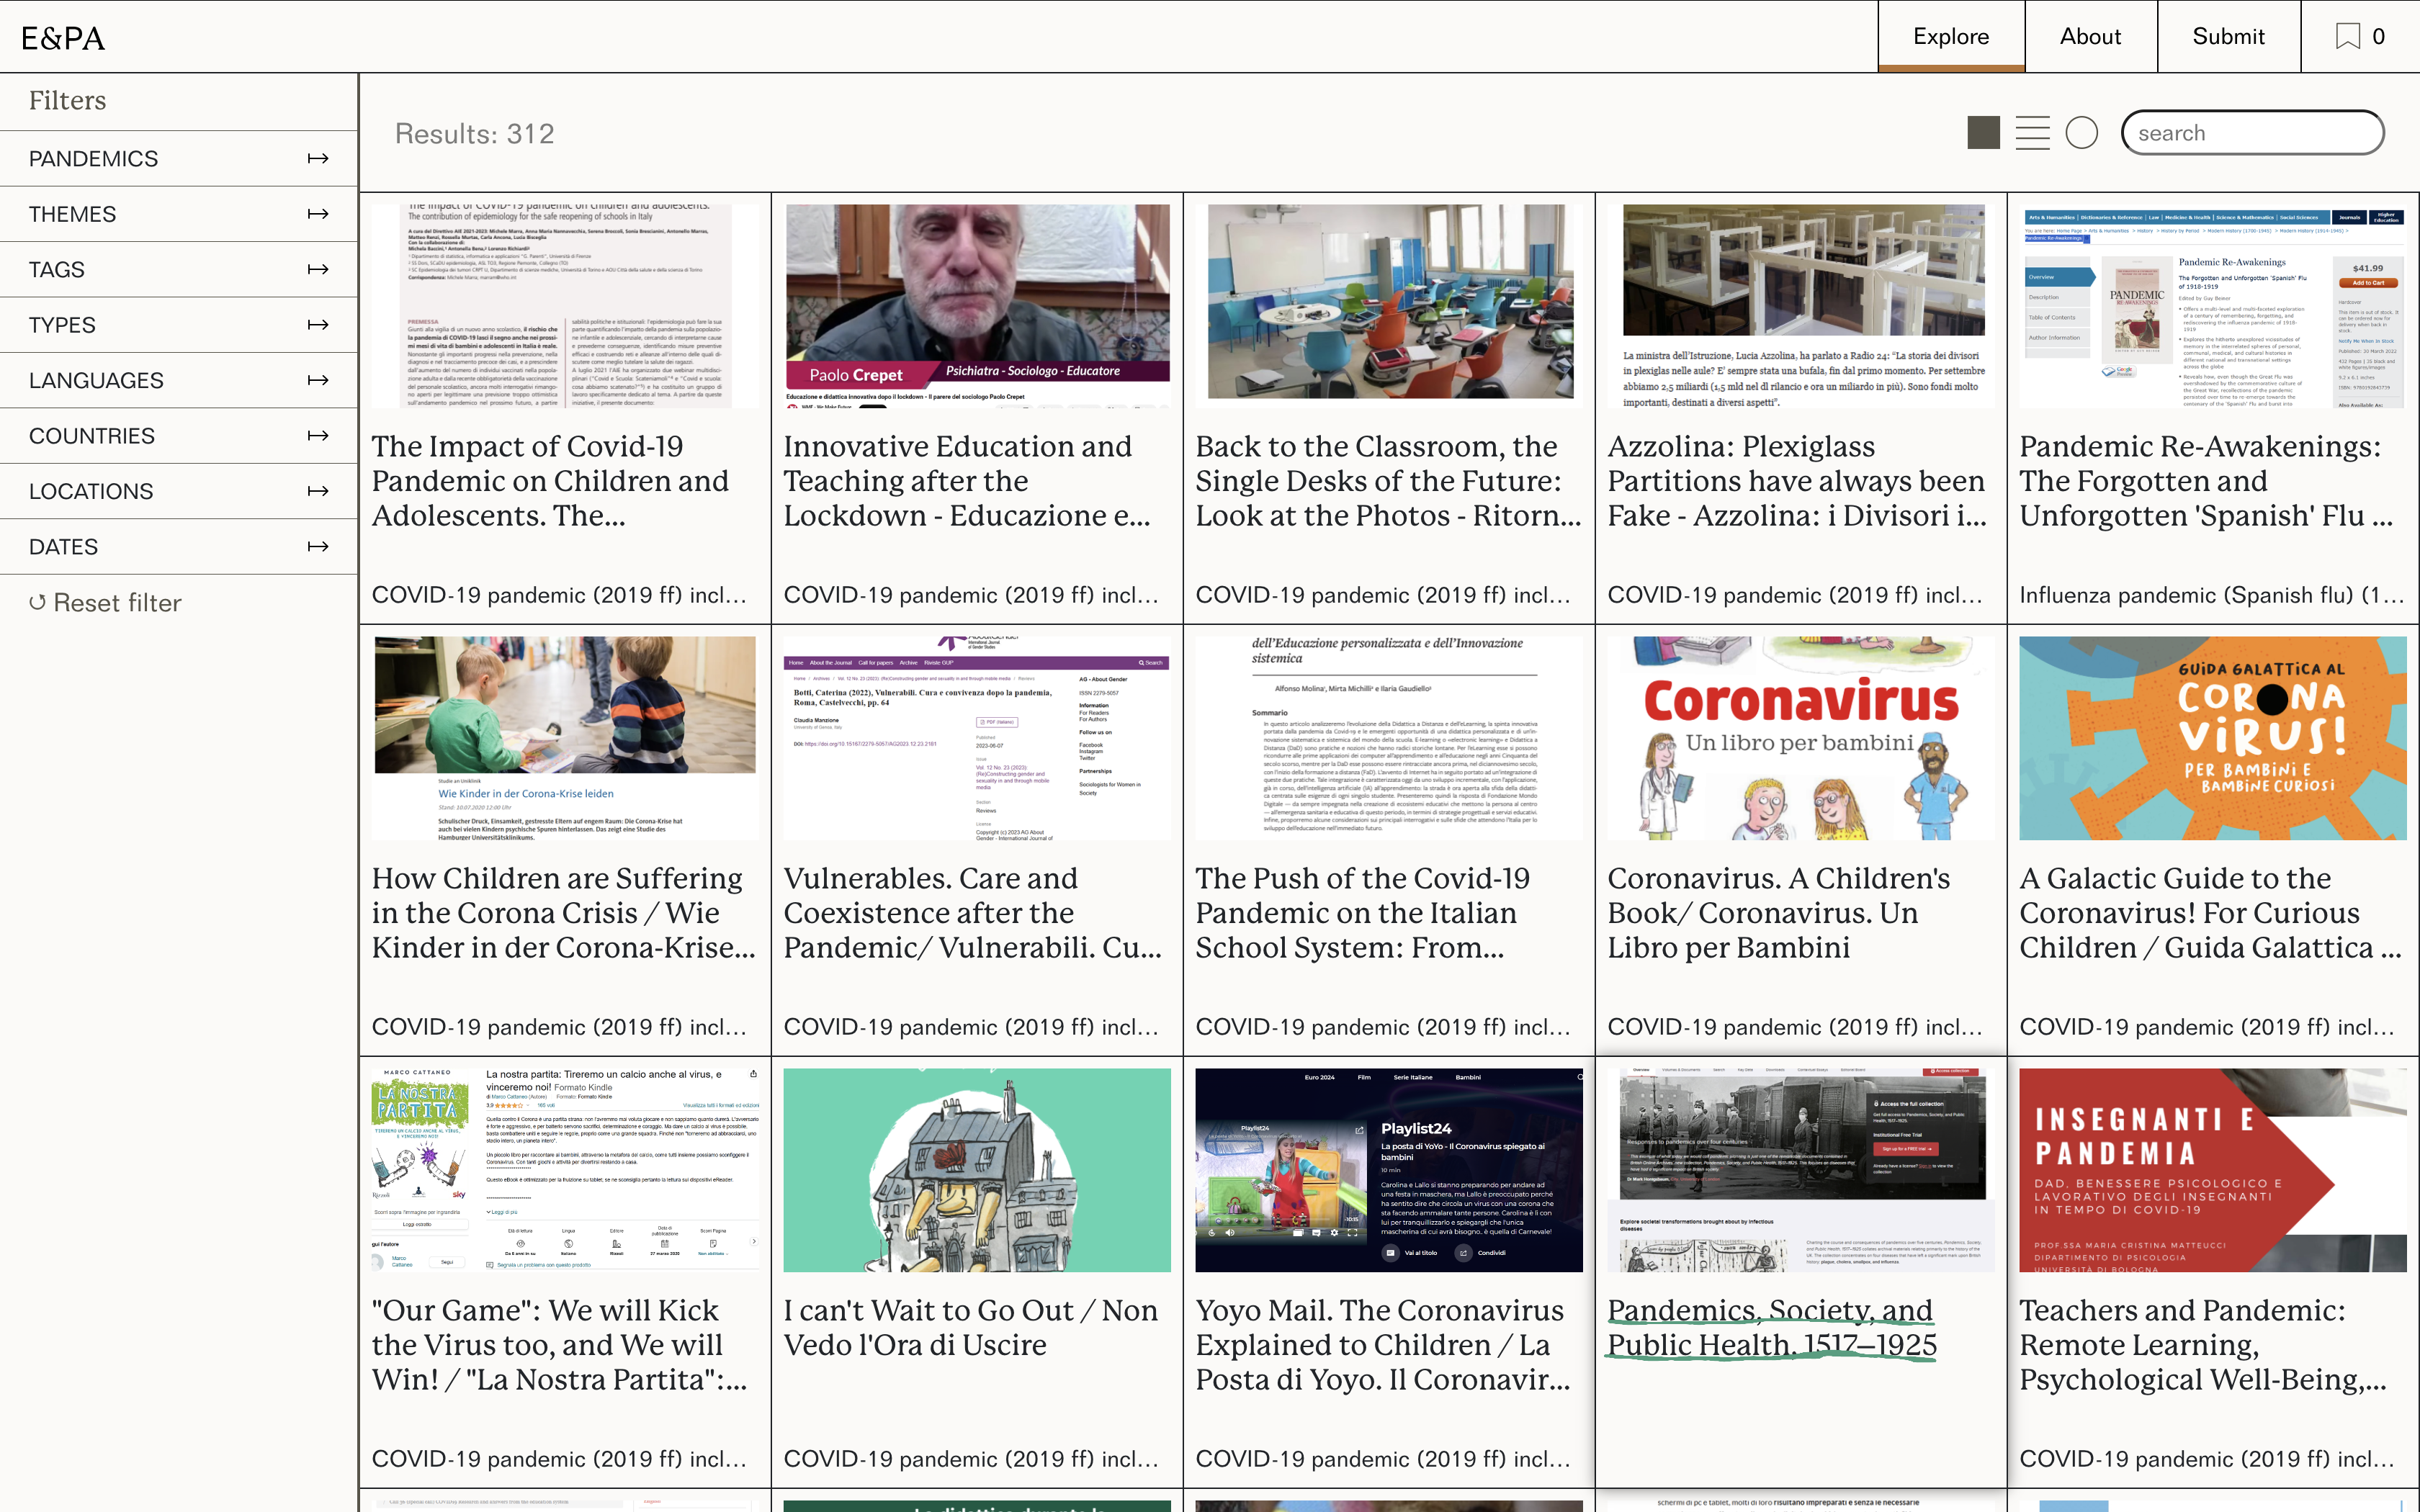Click the E&PA logo
The height and width of the screenshot is (1512, 2420).
pos(63,38)
